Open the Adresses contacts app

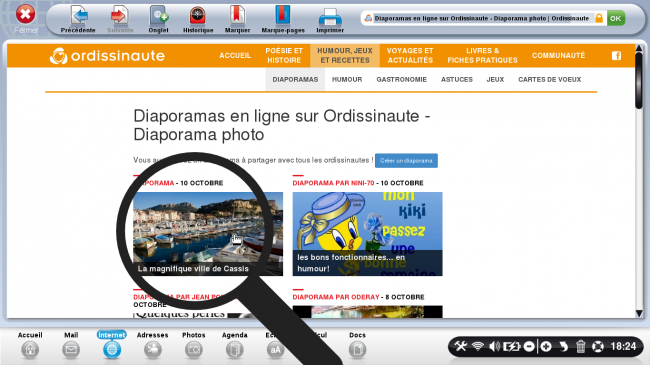pyautogui.click(x=153, y=345)
